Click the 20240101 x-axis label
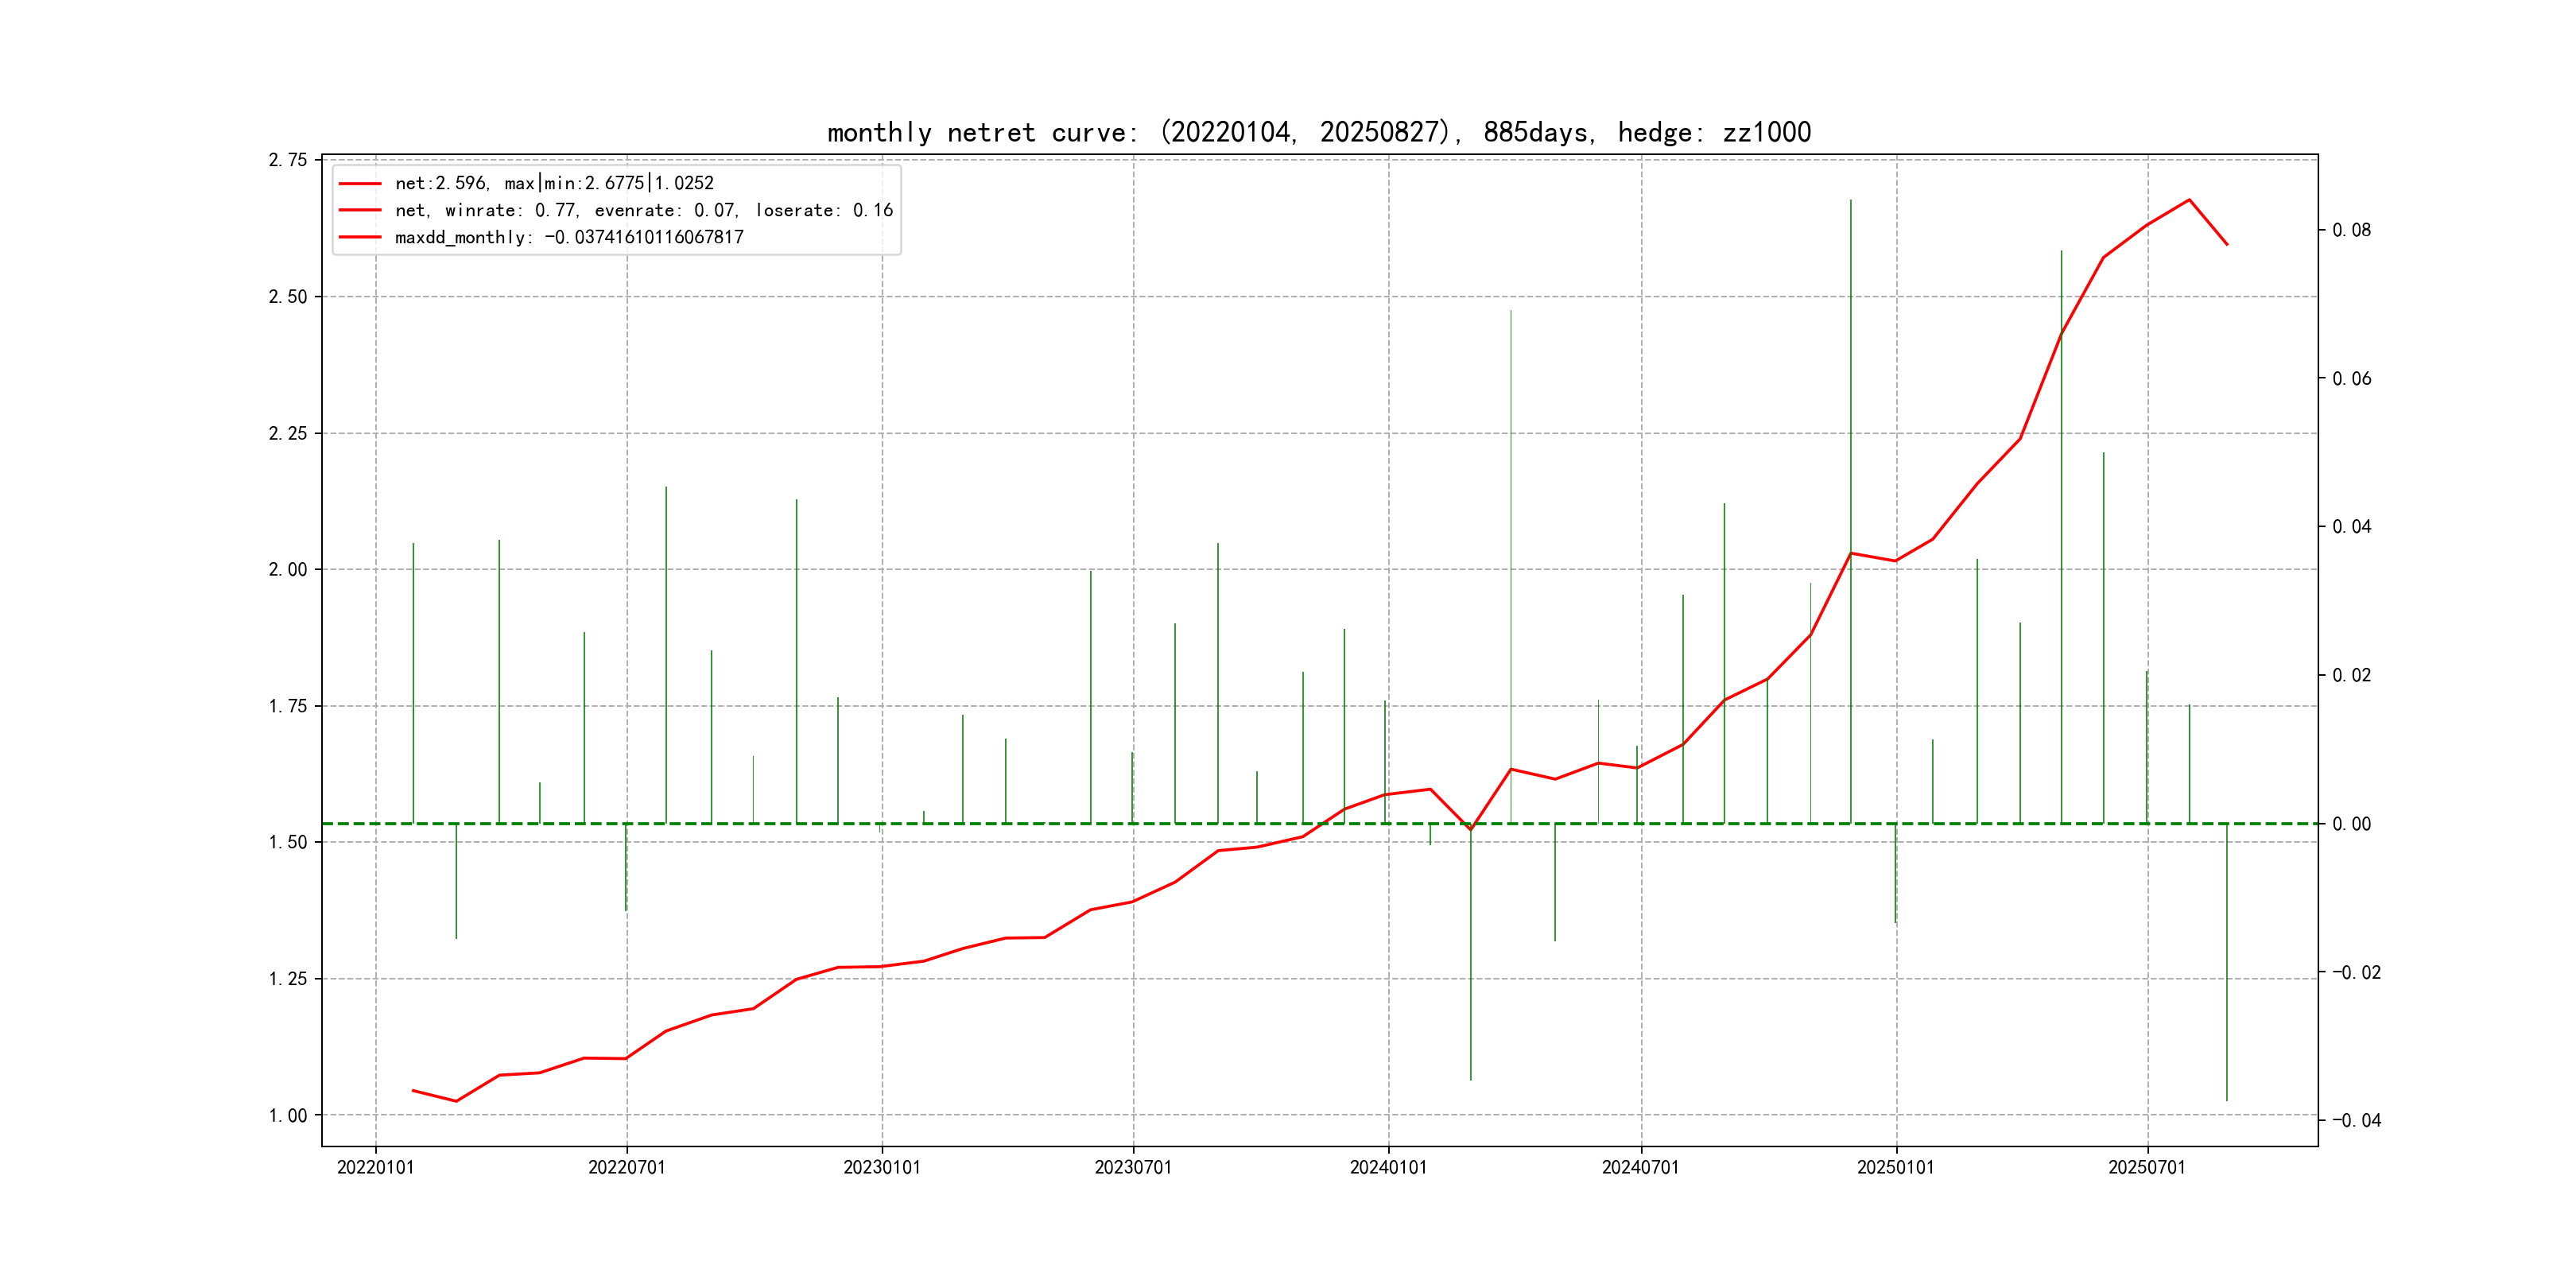The height and width of the screenshot is (1288, 2576). 1388,1167
